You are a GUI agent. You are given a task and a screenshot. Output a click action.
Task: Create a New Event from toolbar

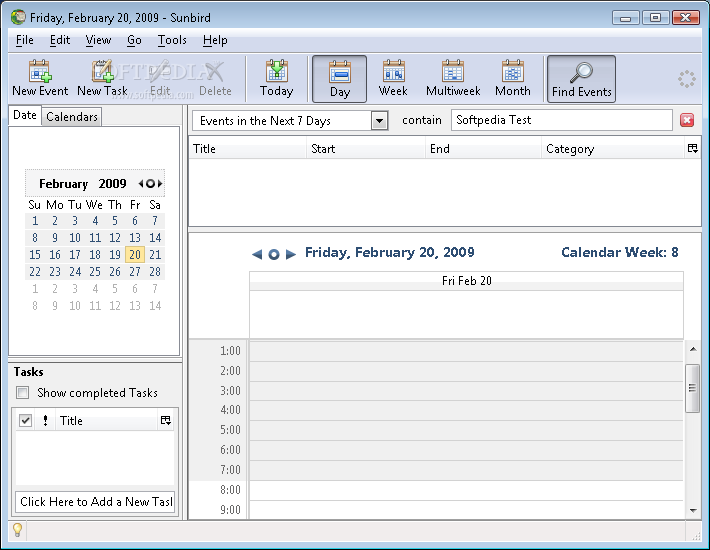[x=40, y=79]
